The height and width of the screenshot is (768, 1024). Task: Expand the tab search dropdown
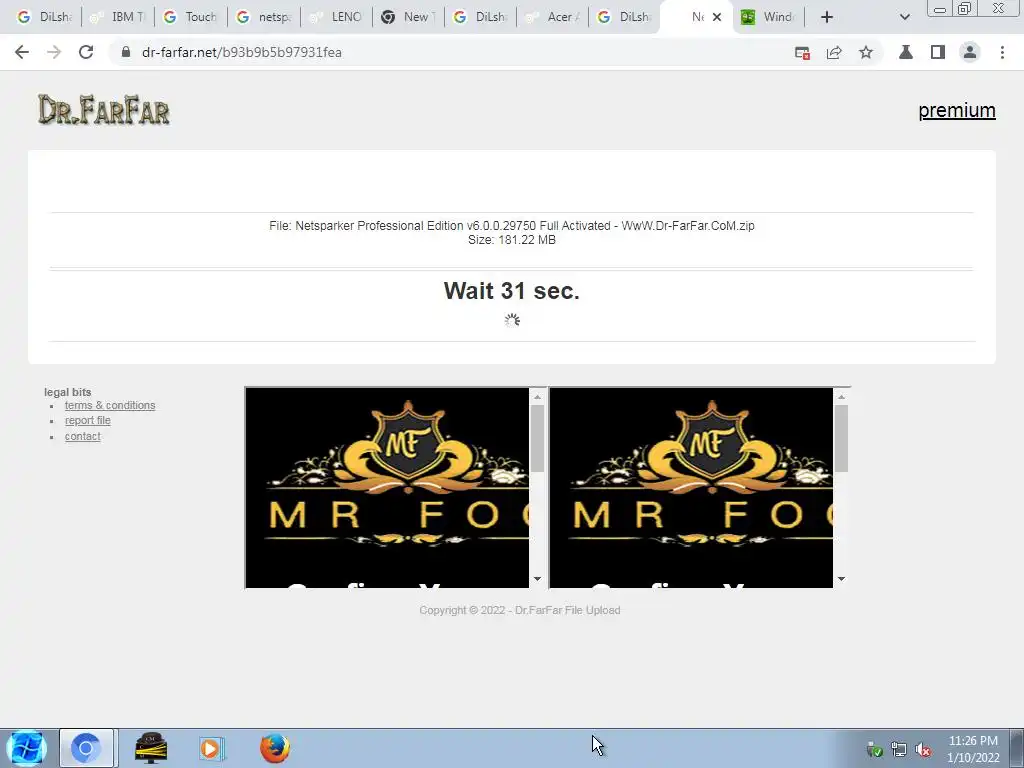point(904,17)
